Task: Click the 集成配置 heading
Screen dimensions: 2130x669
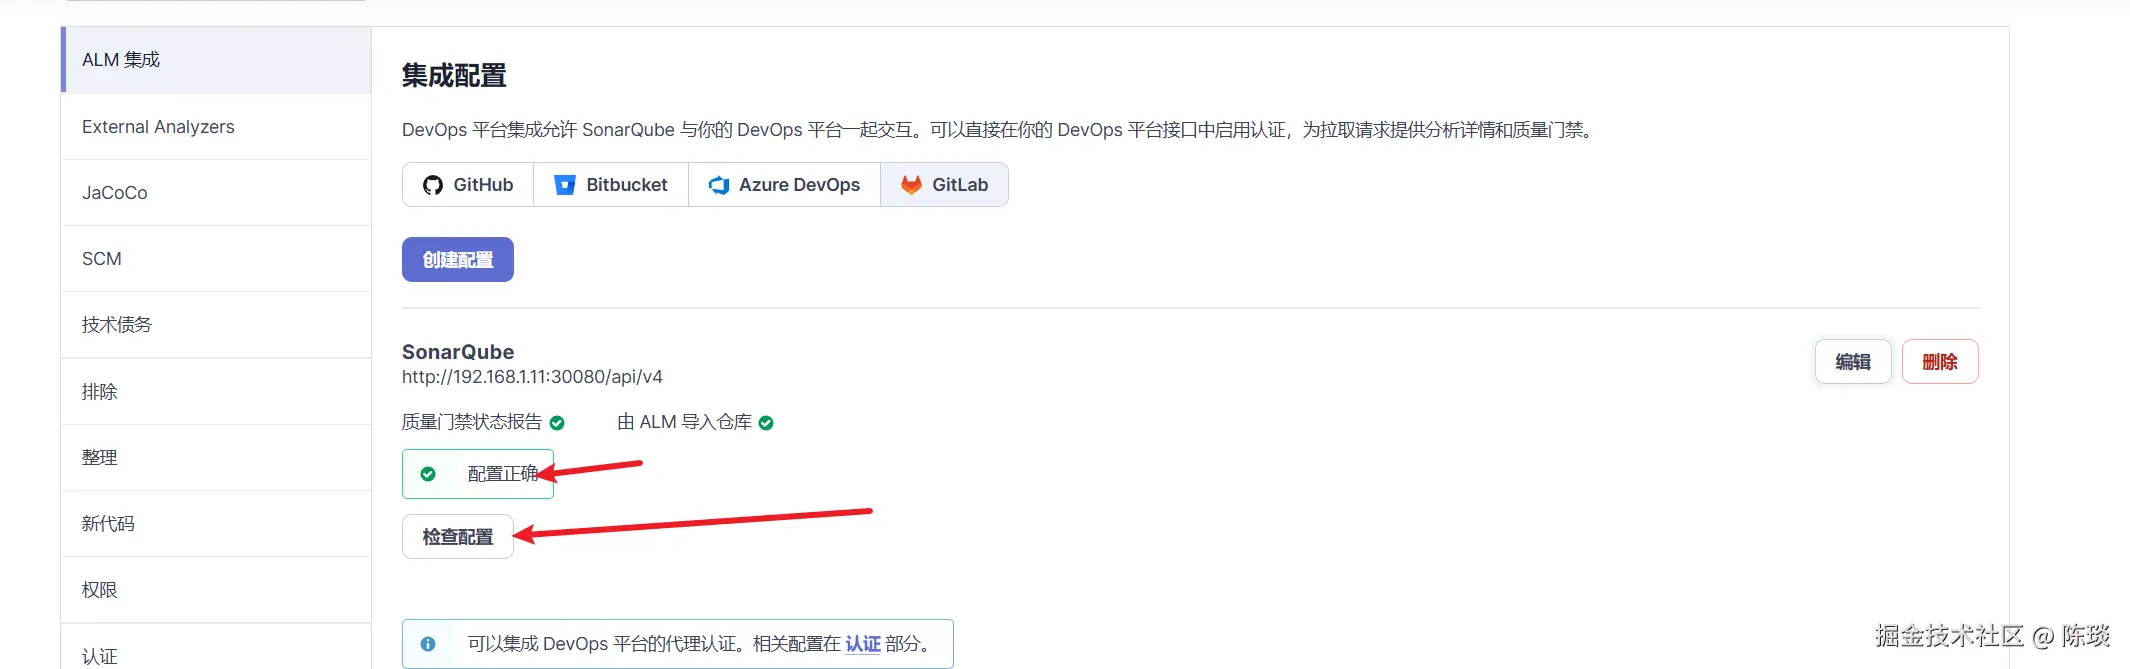Action: coord(454,76)
